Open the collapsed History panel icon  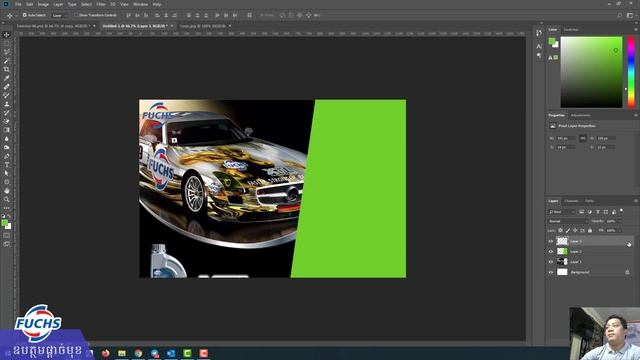[539, 33]
